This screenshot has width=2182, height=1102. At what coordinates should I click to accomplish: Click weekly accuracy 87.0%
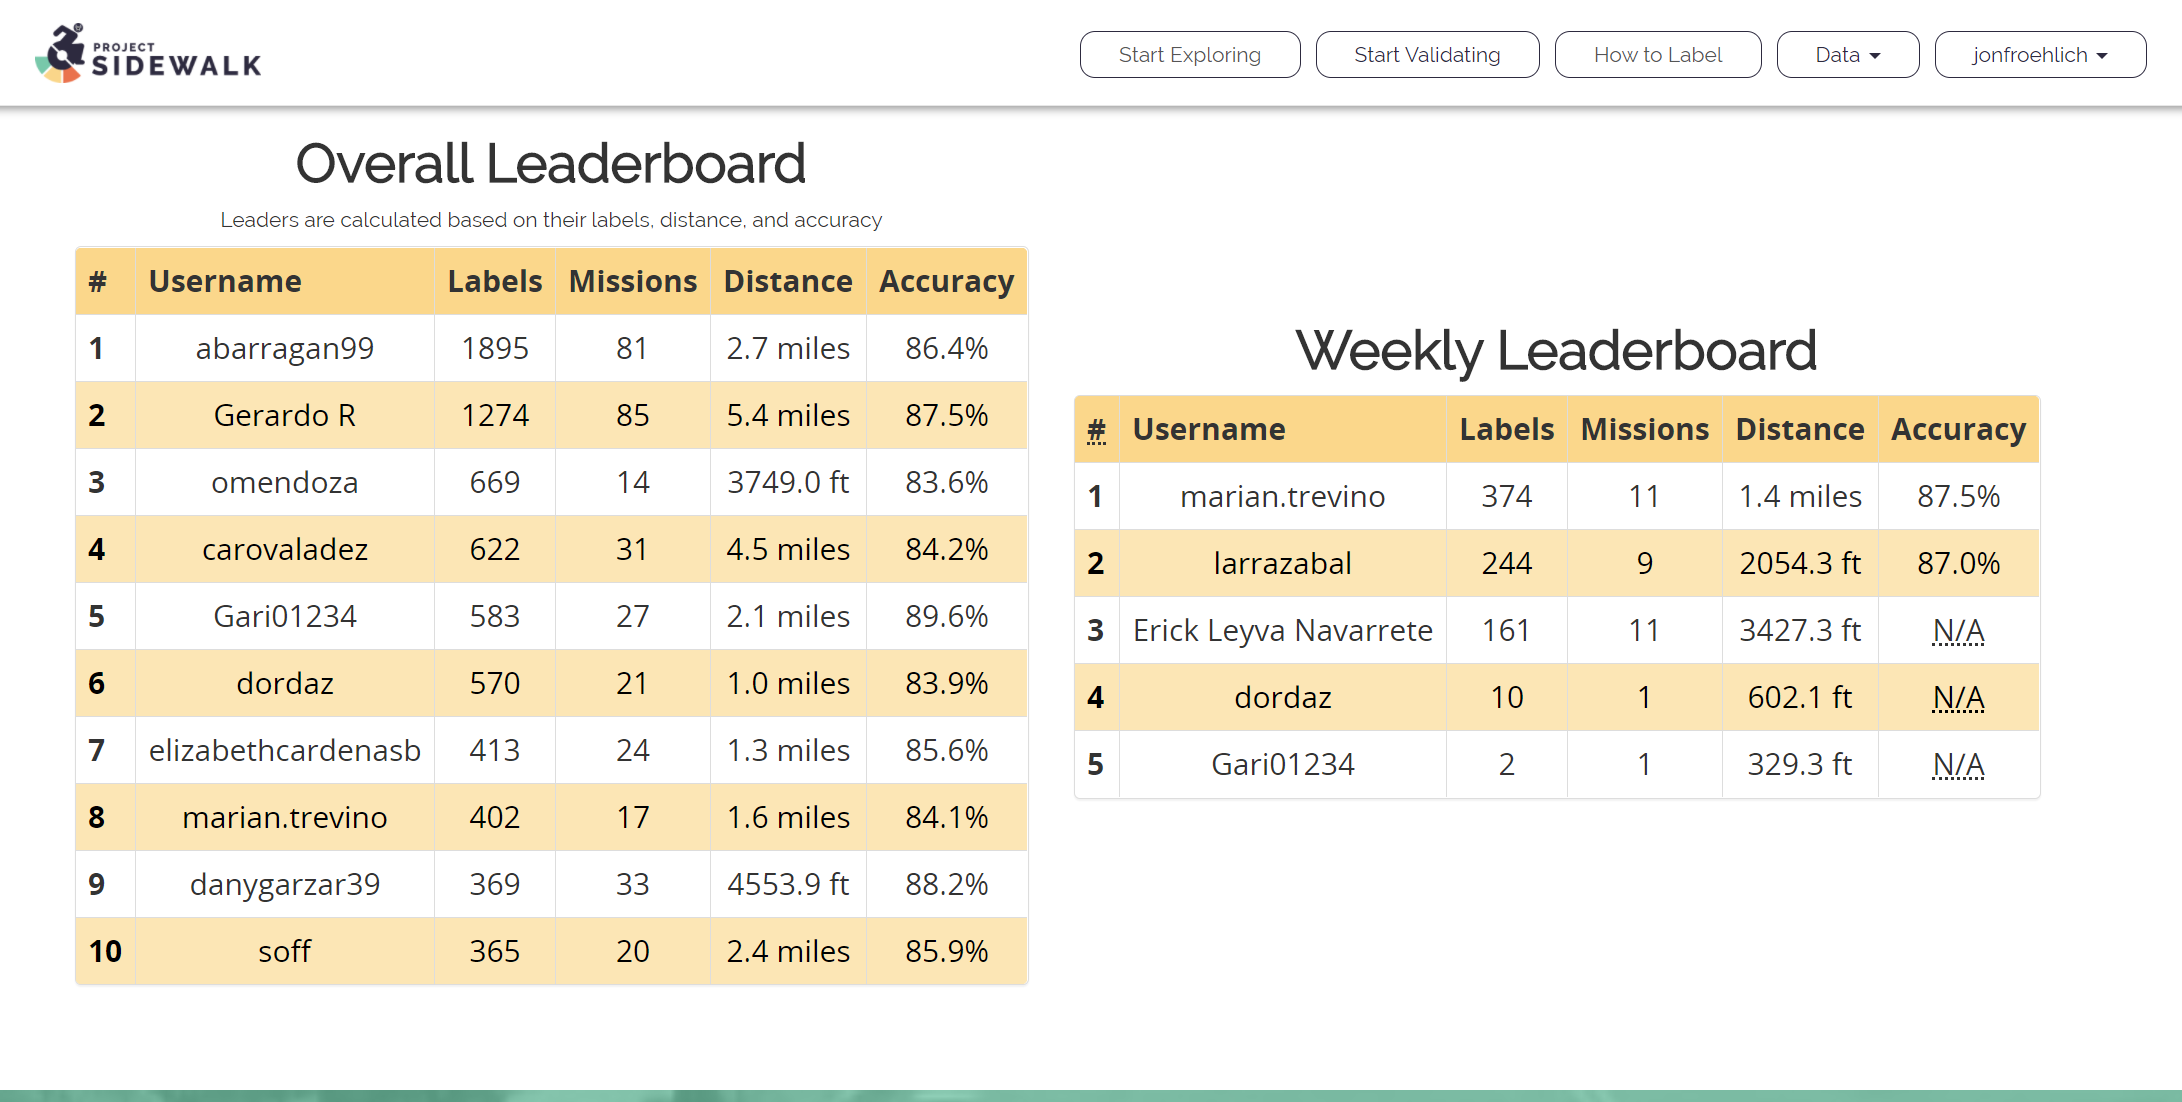(1959, 564)
